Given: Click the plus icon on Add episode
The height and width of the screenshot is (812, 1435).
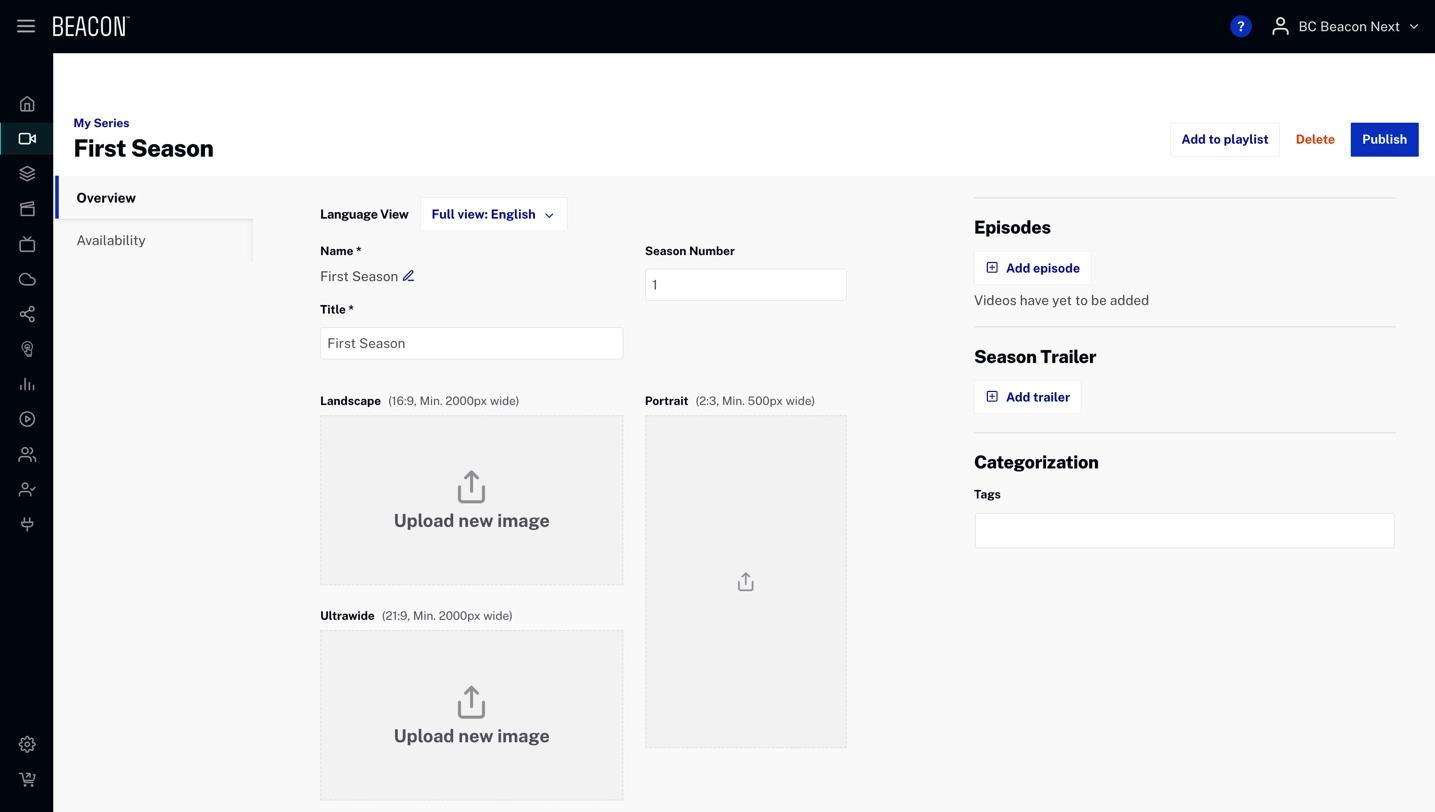Looking at the screenshot, I should [x=992, y=268].
